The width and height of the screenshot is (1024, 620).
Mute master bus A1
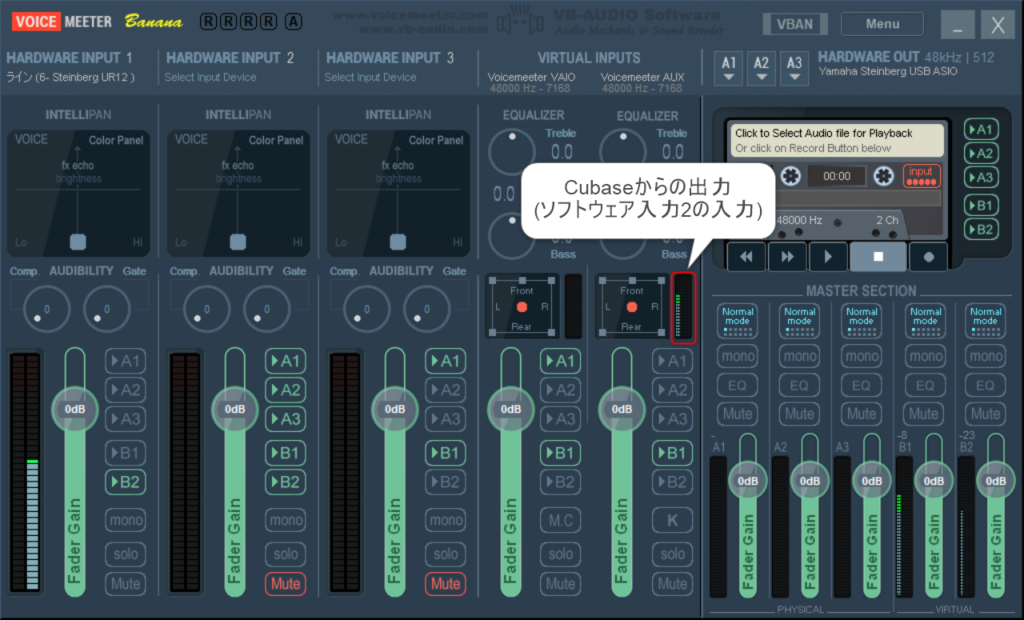pyautogui.click(x=737, y=414)
